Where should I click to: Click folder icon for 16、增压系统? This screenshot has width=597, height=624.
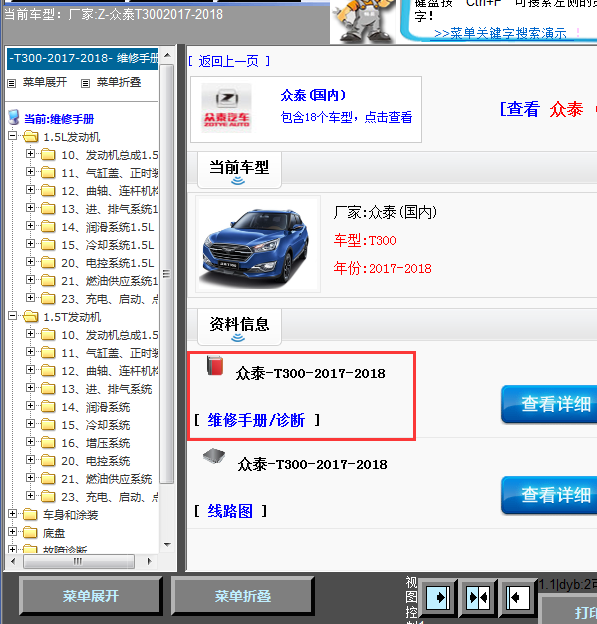(48, 443)
